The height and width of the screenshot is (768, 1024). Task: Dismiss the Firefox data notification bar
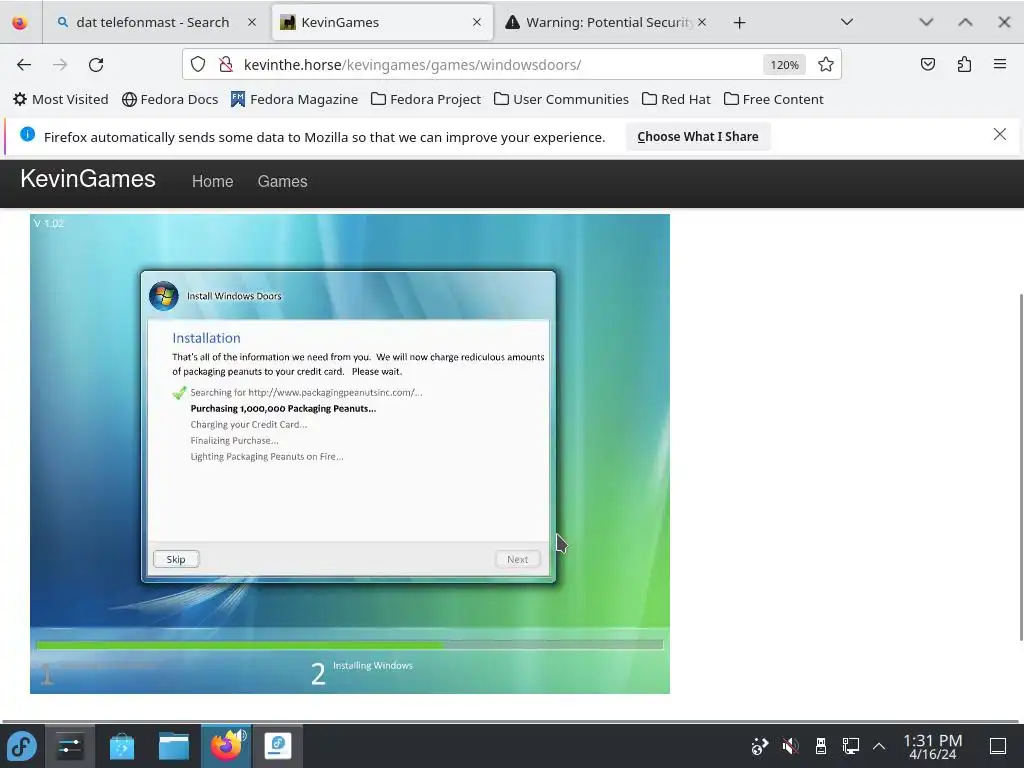(999, 135)
